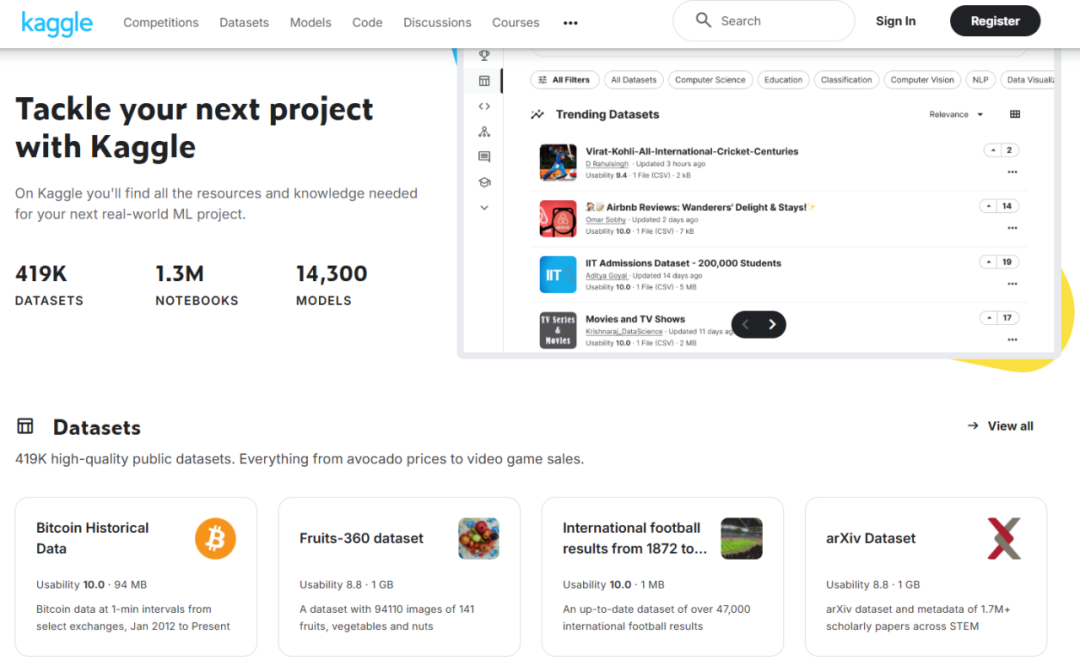Image resolution: width=1080 pixels, height=661 pixels.
Task: Open Airbnb Reviews: Wanderers' Delight dataset
Action: click(x=700, y=207)
